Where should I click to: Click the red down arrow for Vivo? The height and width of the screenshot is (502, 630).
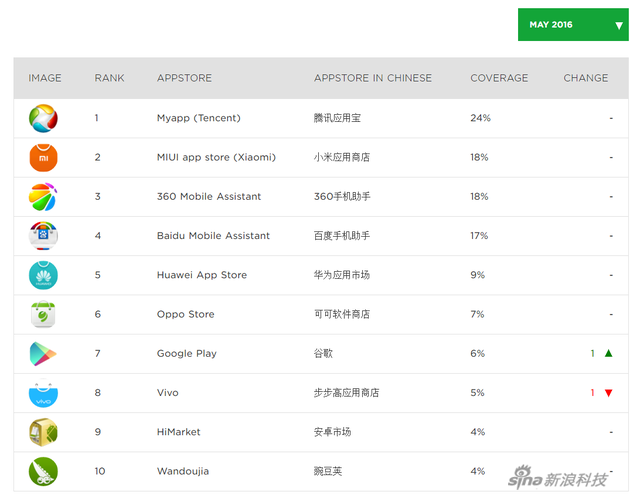coord(608,393)
